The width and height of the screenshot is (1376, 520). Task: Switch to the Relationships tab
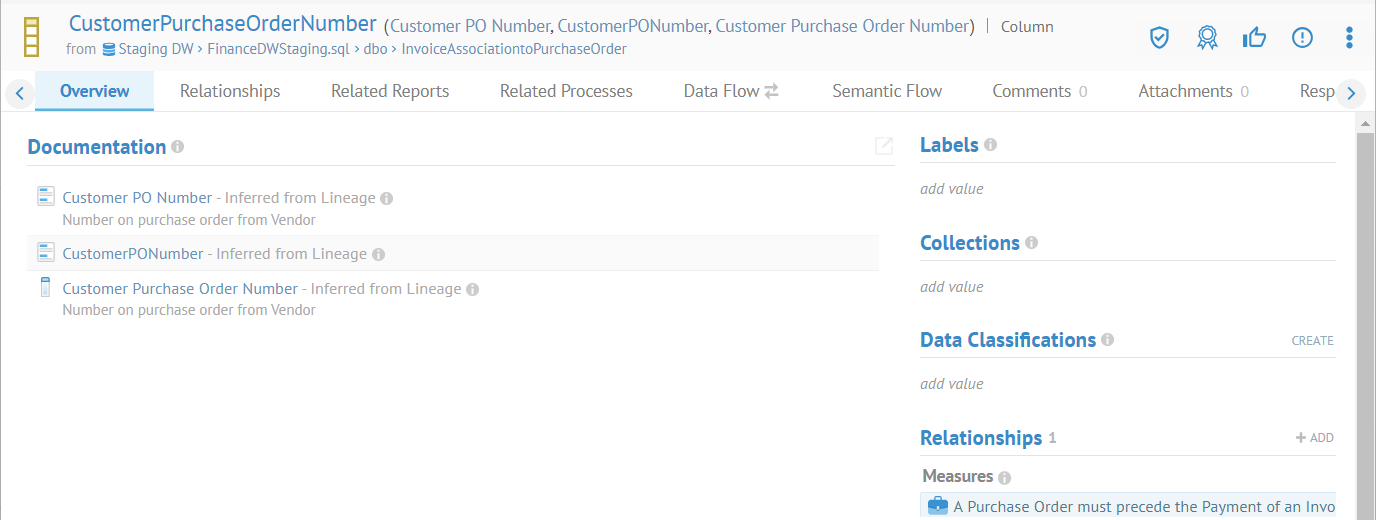(230, 91)
